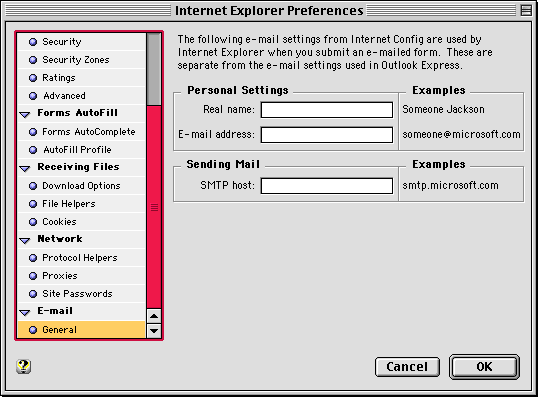Click the Forms AutoFill heading text
This screenshot has height=397, width=538.
78,113
